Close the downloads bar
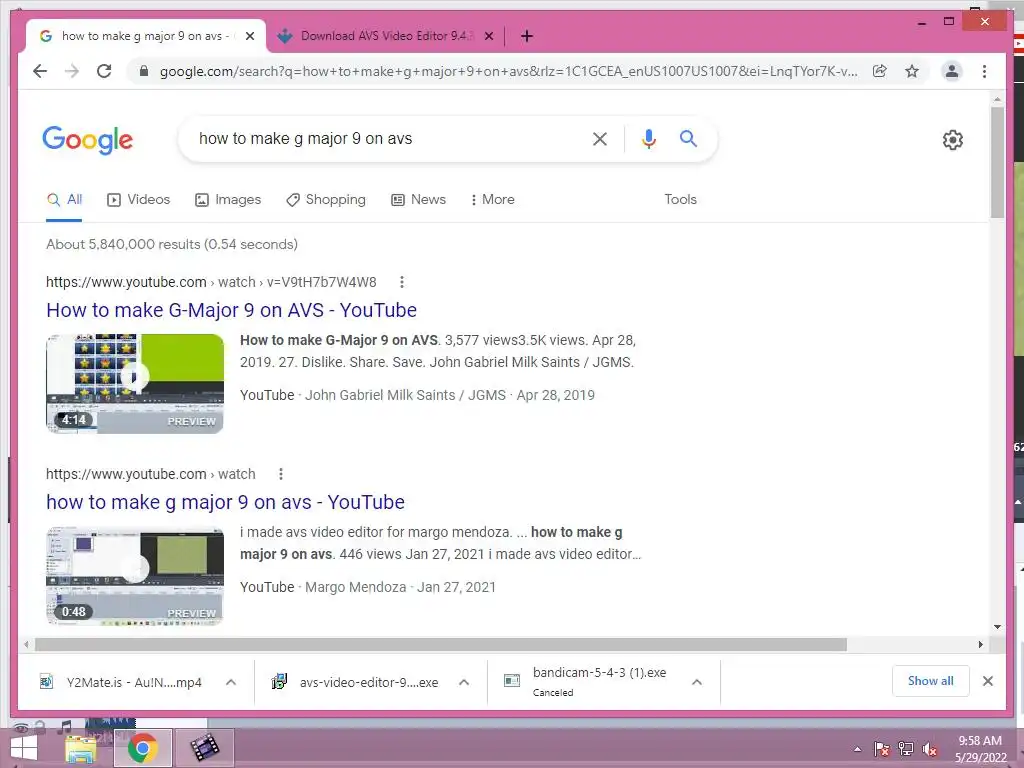1024x768 pixels. pos(987,681)
